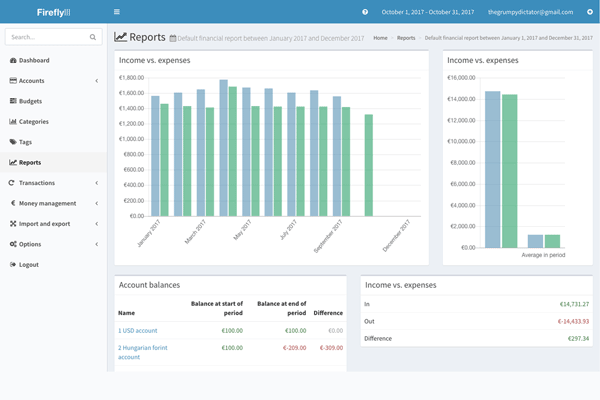The width and height of the screenshot is (600, 400).
Task: Open the 1 USD account link
Action: (x=140, y=330)
